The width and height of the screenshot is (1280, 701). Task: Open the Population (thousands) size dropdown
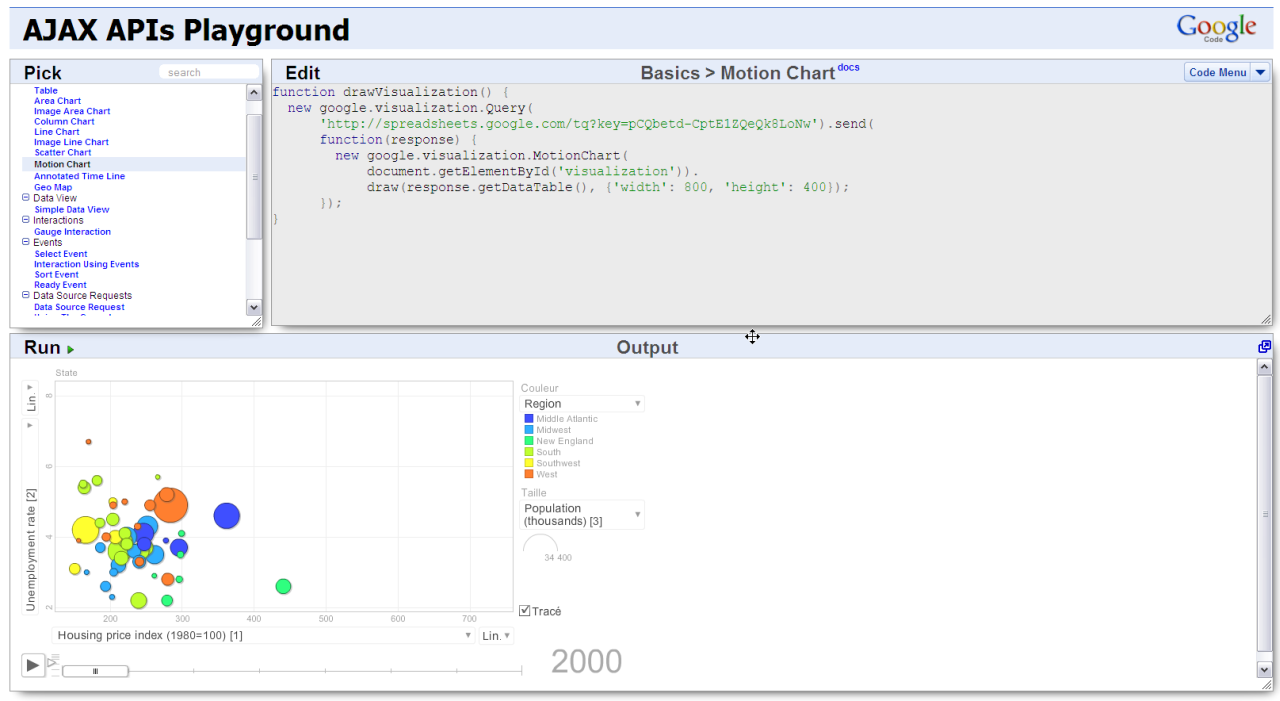[x=582, y=514]
